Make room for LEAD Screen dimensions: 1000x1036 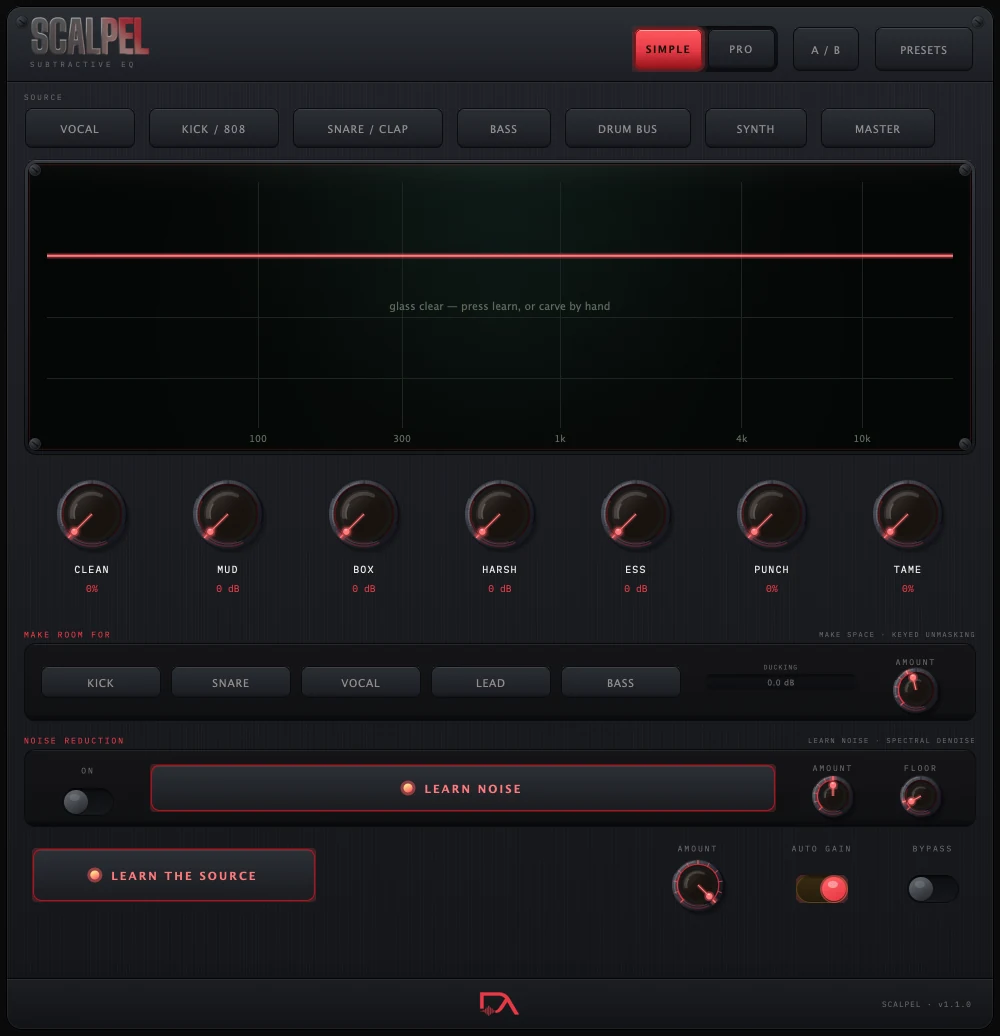click(490, 683)
